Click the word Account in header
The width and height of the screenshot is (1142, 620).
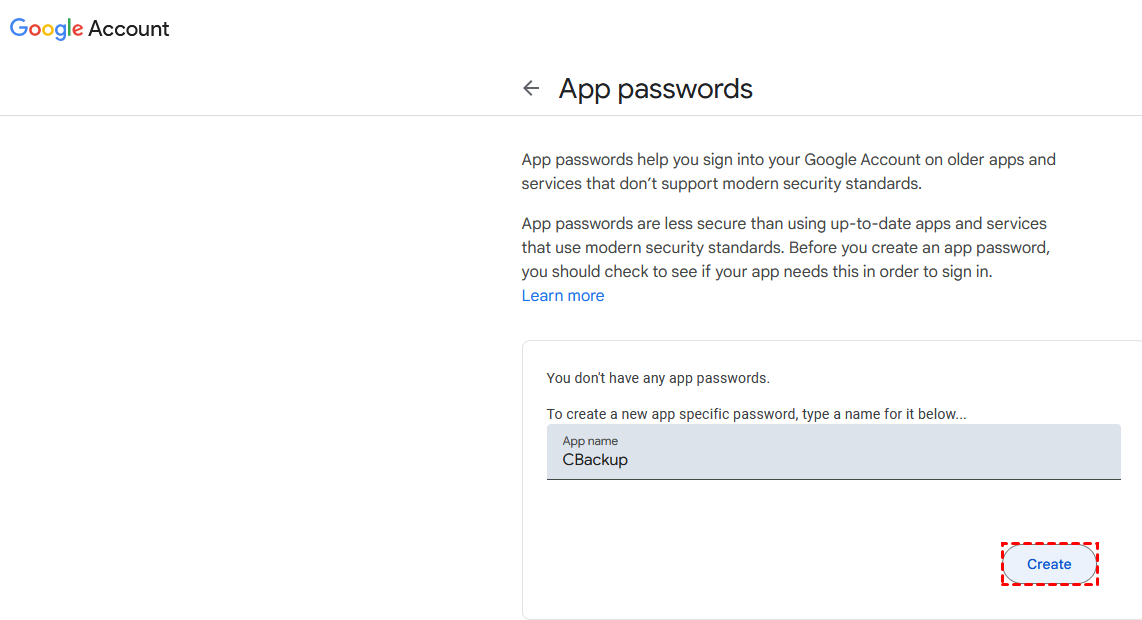(x=129, y=29)
